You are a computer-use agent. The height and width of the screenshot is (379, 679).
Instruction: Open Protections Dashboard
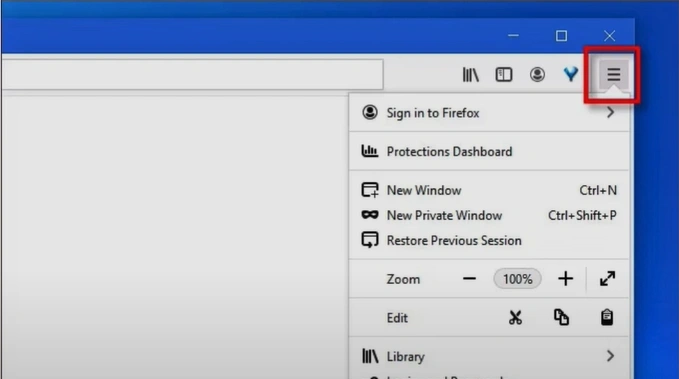(x=489, y=151)
